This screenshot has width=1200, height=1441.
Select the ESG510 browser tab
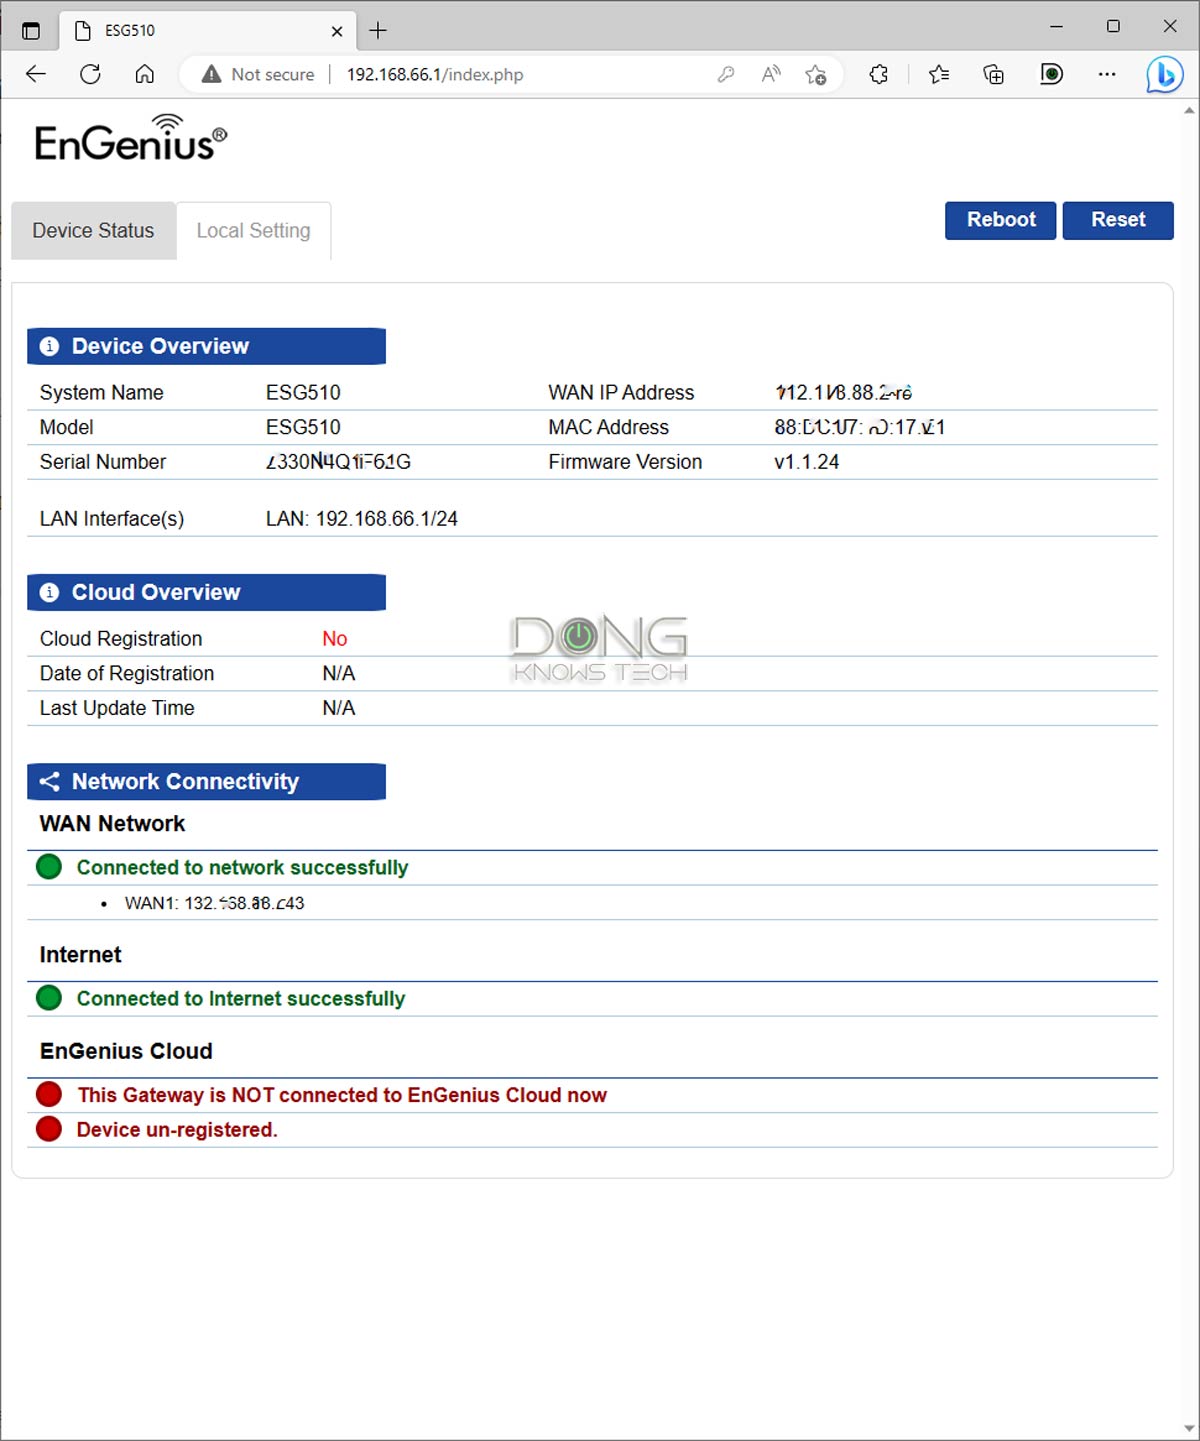tap(207, 31)
